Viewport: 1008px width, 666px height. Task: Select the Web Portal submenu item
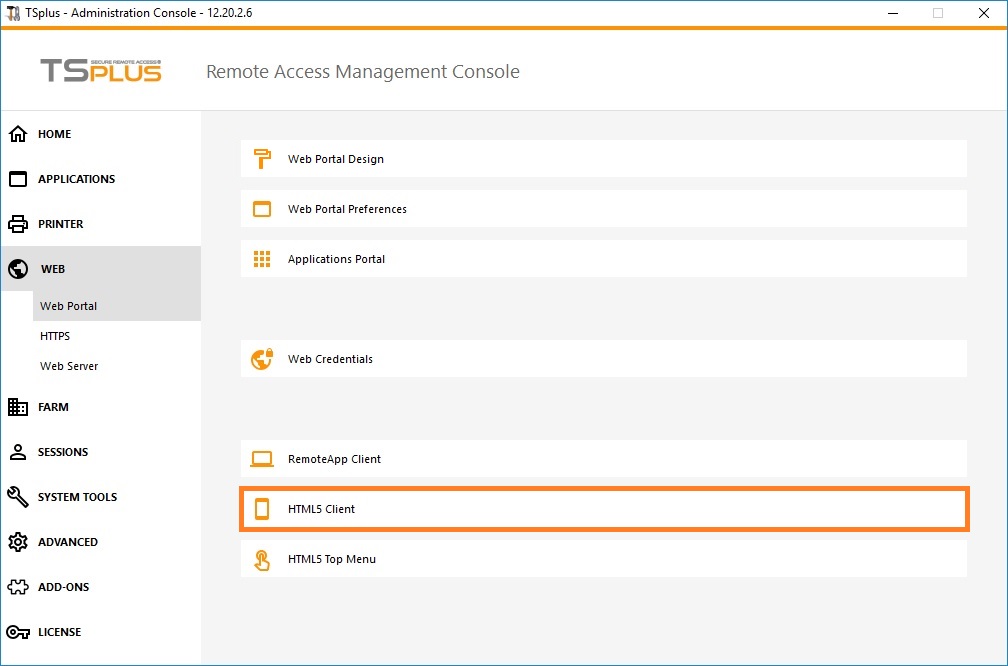(69, 306)
